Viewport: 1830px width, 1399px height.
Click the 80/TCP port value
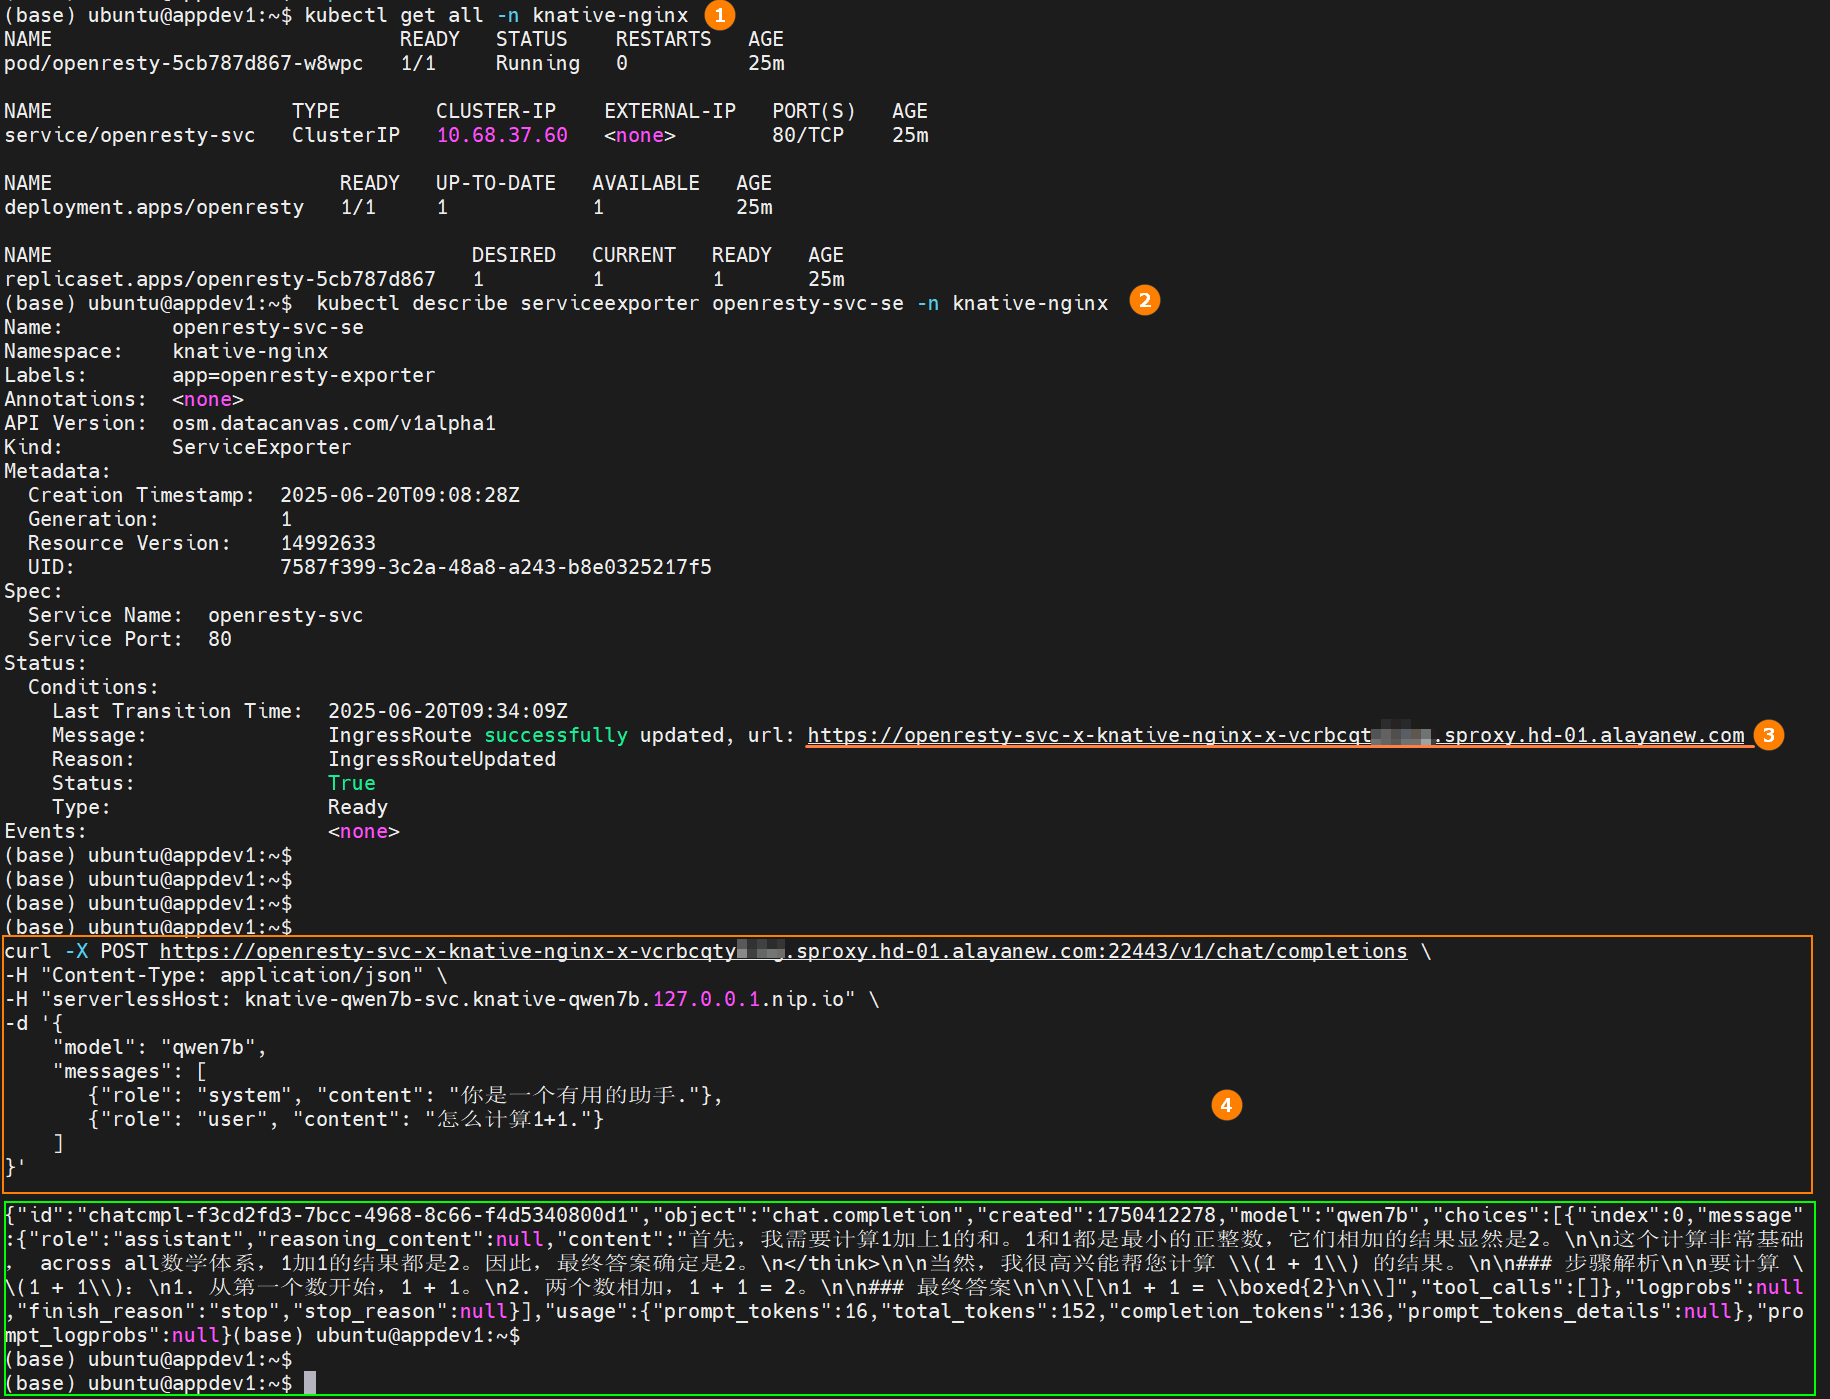click(x=808, y=135)
